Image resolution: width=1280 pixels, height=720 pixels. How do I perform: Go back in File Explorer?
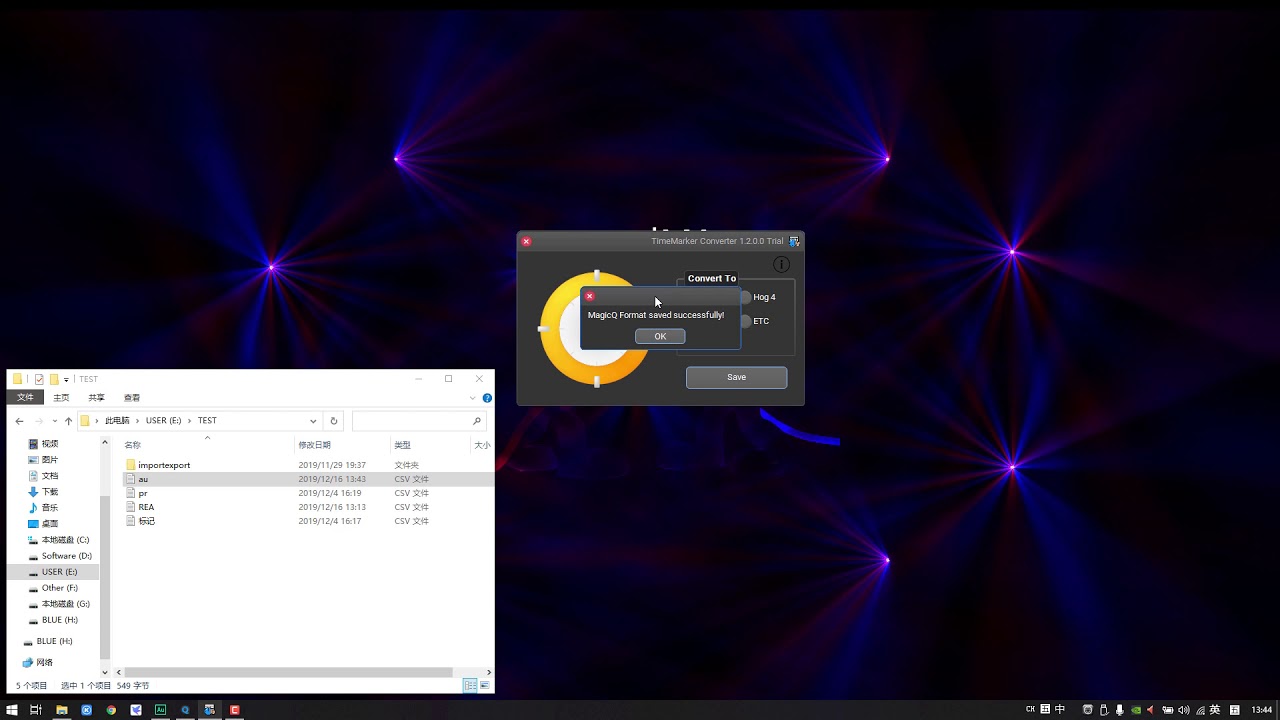pyautogui.click(x=19, y=421)
